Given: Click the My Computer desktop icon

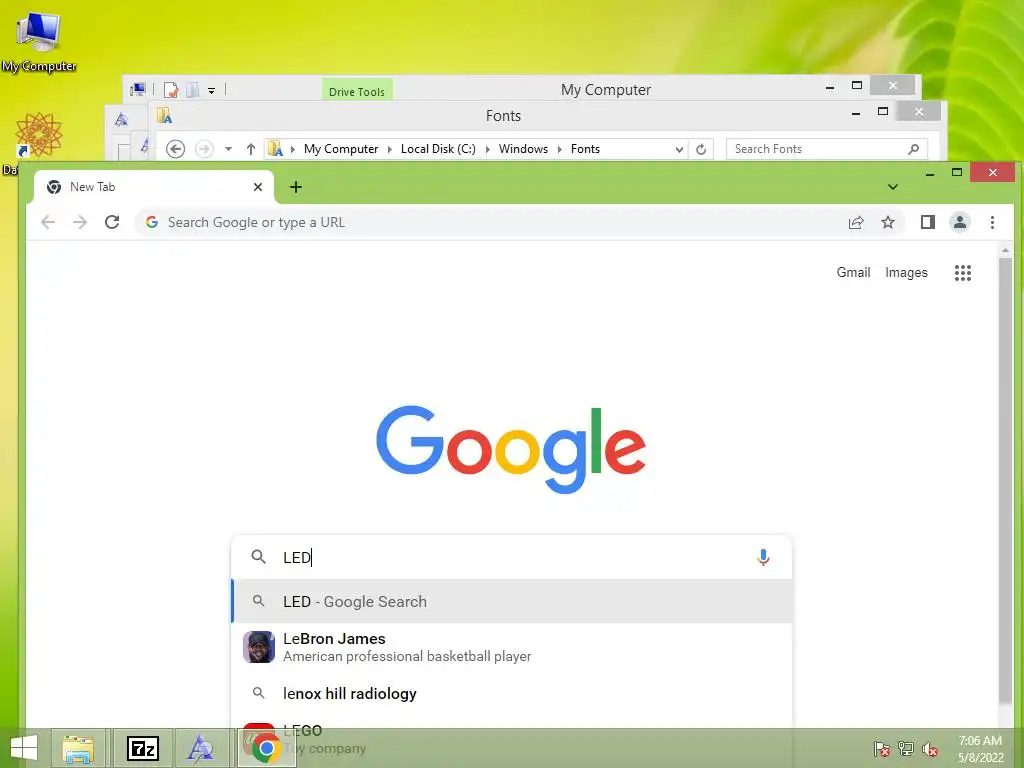Looking at the screenshot, I should (x=39, y=43).
